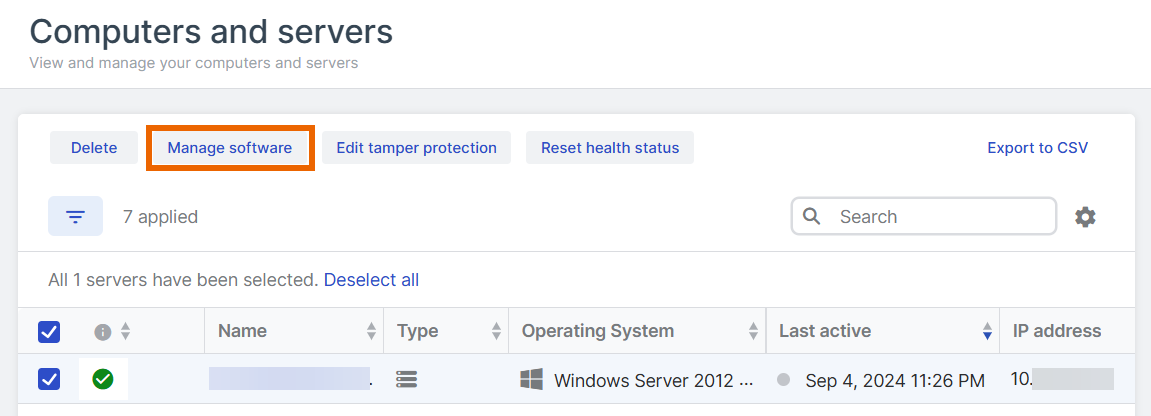The image size is (1151, 416).
Task: Click the green health status checkmark icon
Action: 102,379
